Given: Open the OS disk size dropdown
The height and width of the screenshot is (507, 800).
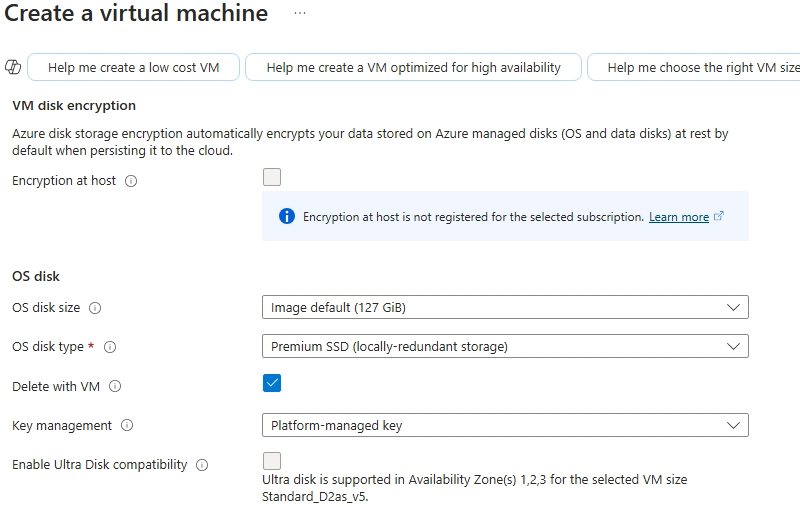Looking at the screenshot, I should coord(505,307).
